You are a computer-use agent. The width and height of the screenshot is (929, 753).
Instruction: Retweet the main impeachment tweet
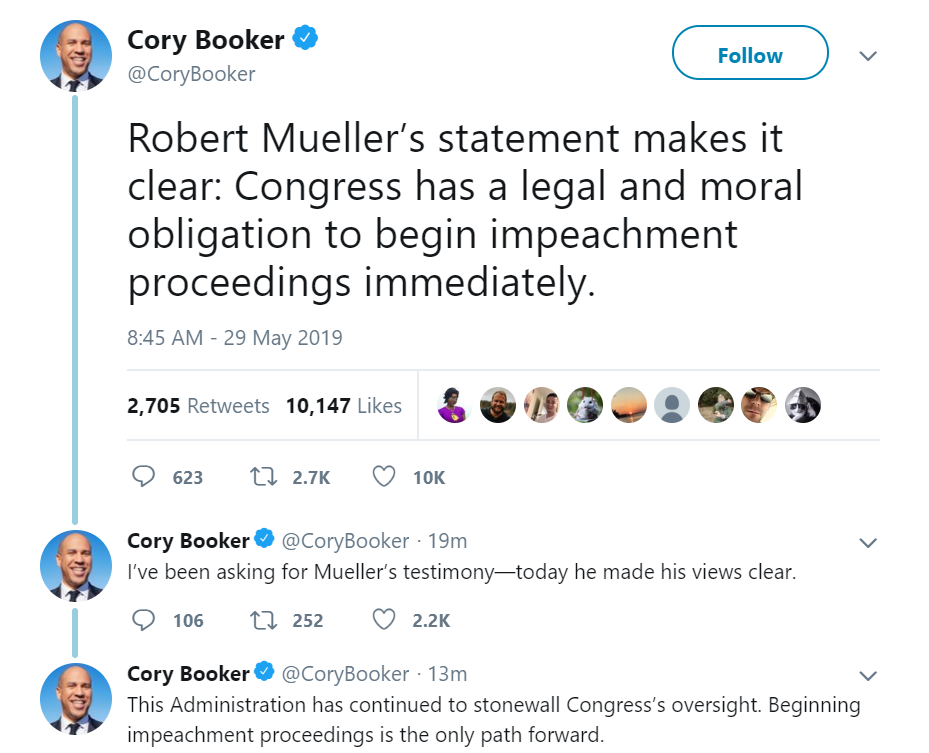(261, 477)
